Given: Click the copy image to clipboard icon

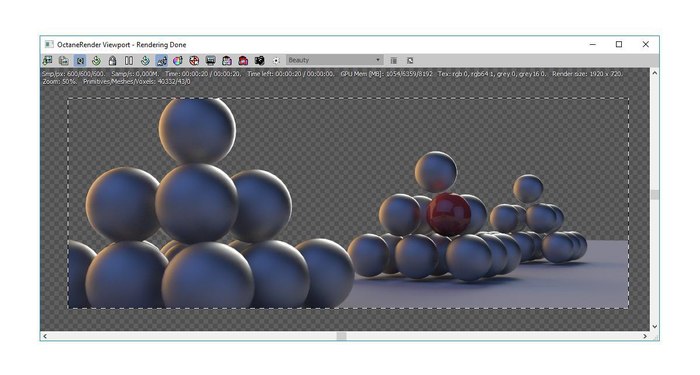Looking at the screenshot, I should point(64,60).
